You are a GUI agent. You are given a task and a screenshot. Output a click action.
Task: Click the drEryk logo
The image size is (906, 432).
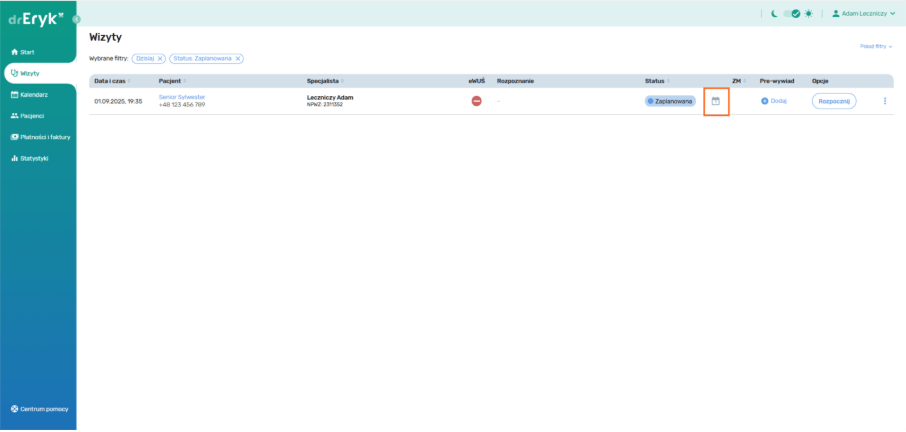pyautogui.click(x=36, y=19)
